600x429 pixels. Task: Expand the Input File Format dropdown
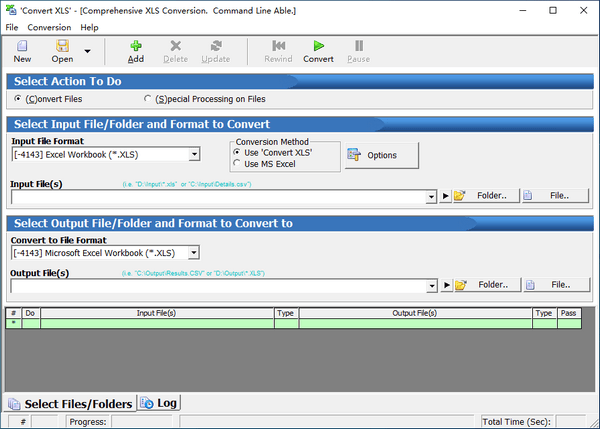tap(194, 154)
